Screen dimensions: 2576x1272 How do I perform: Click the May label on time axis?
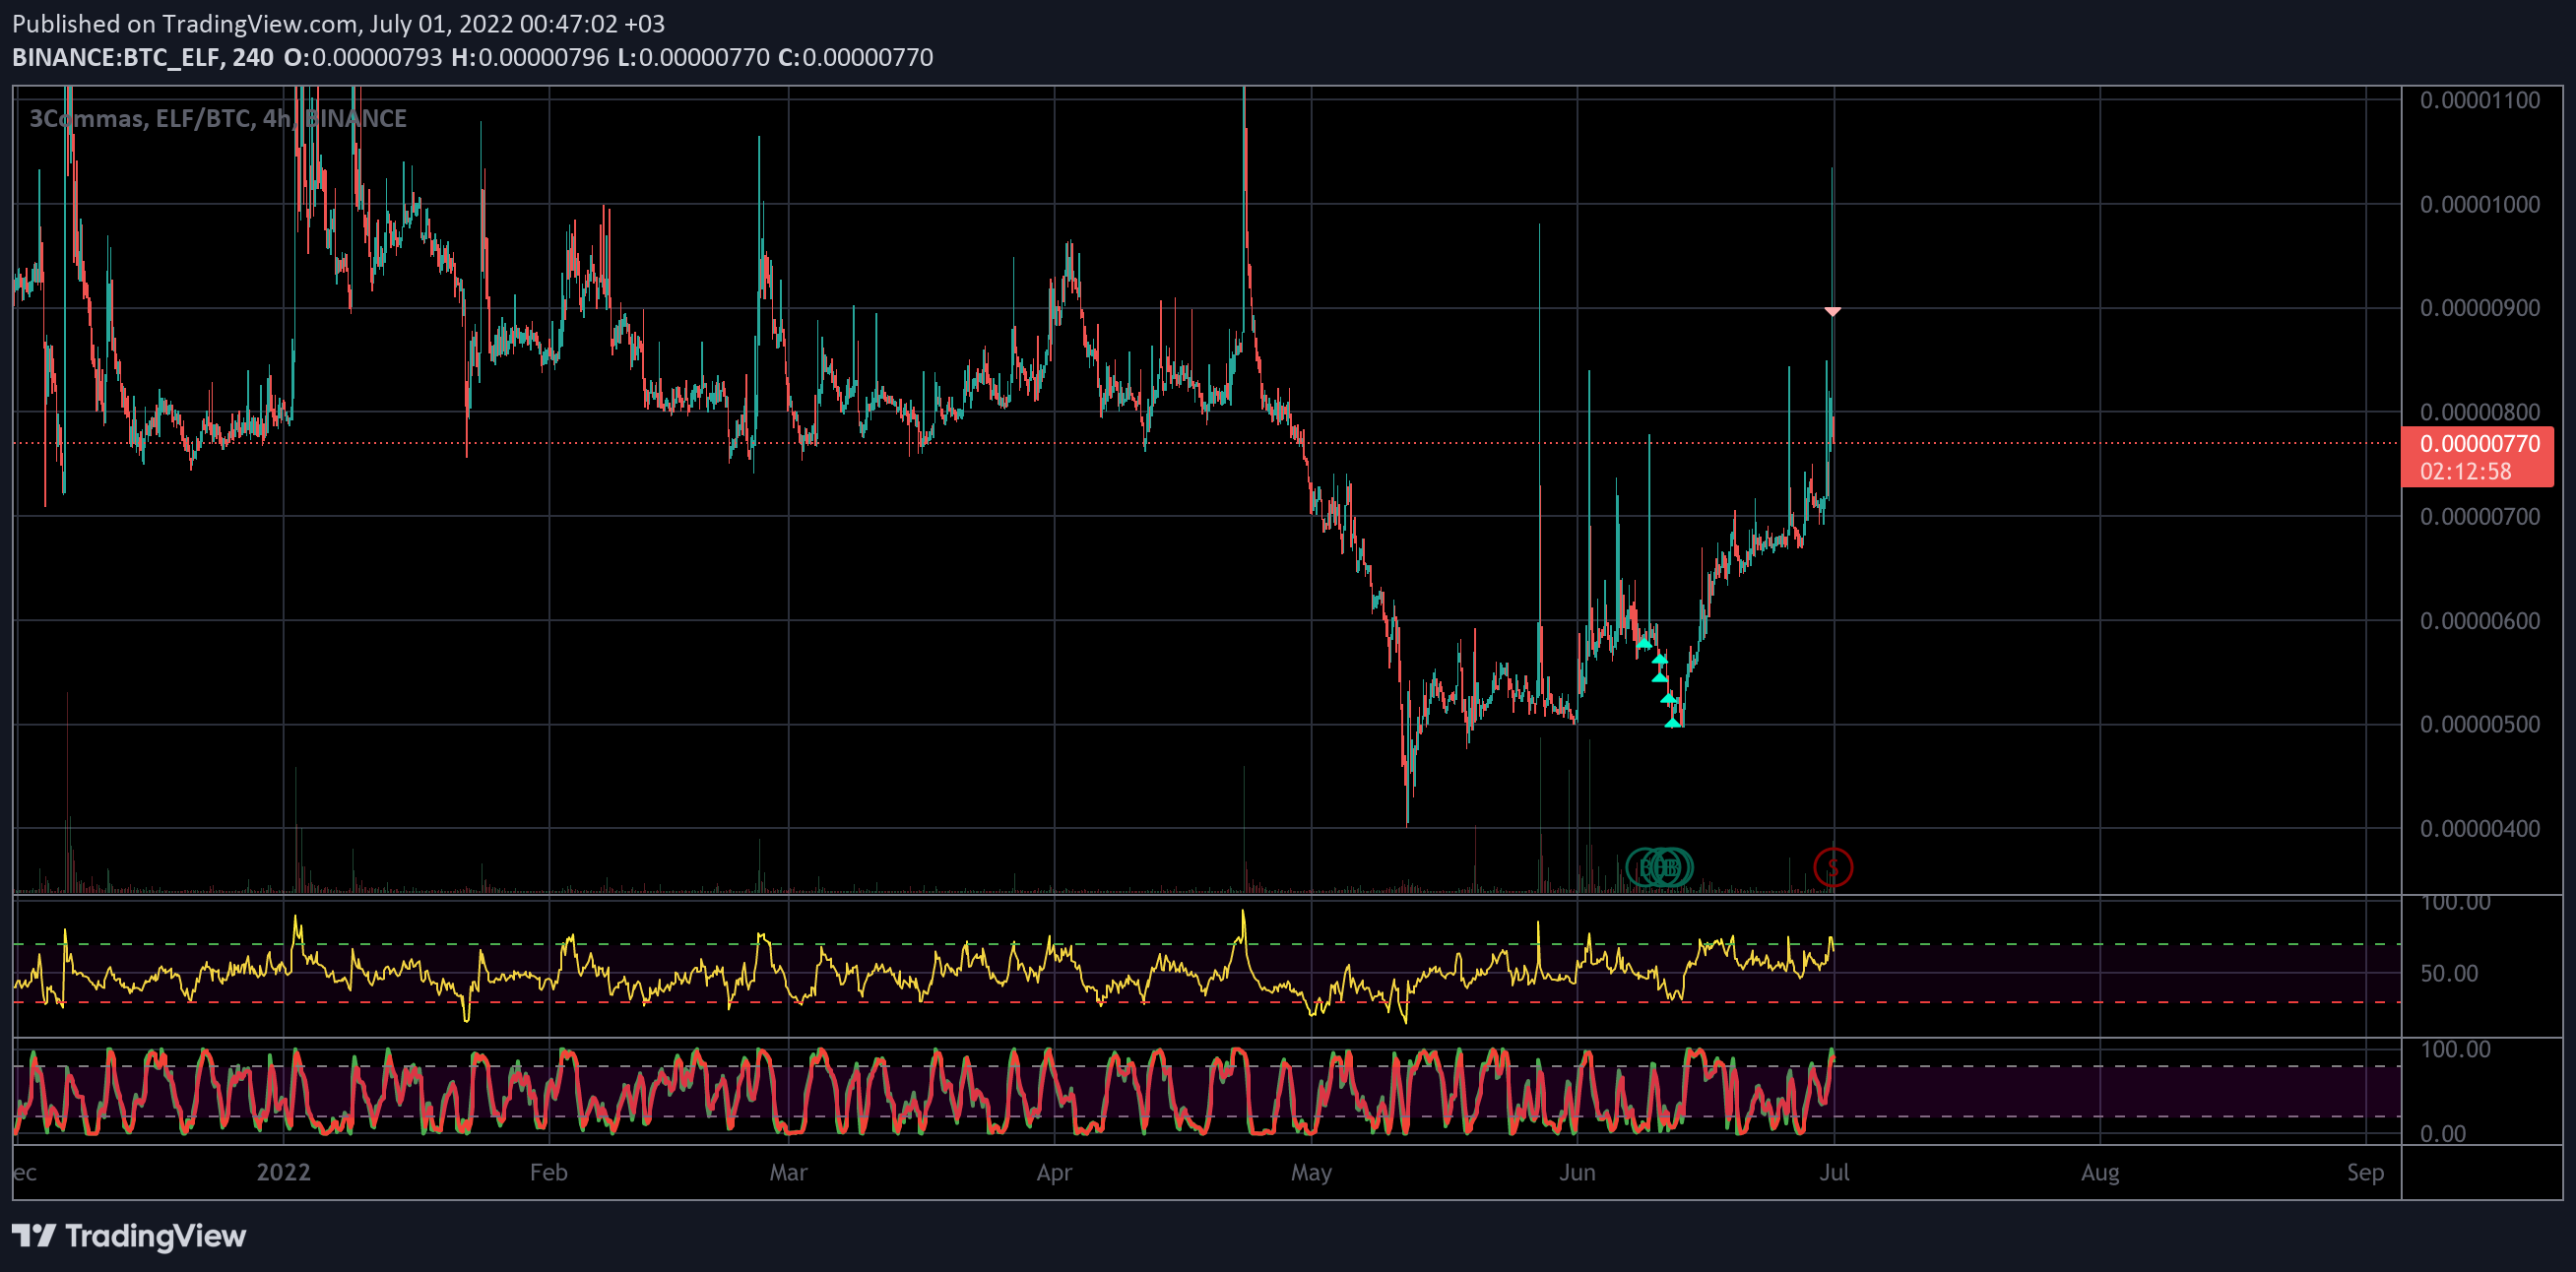[x=1311, y=1172]
